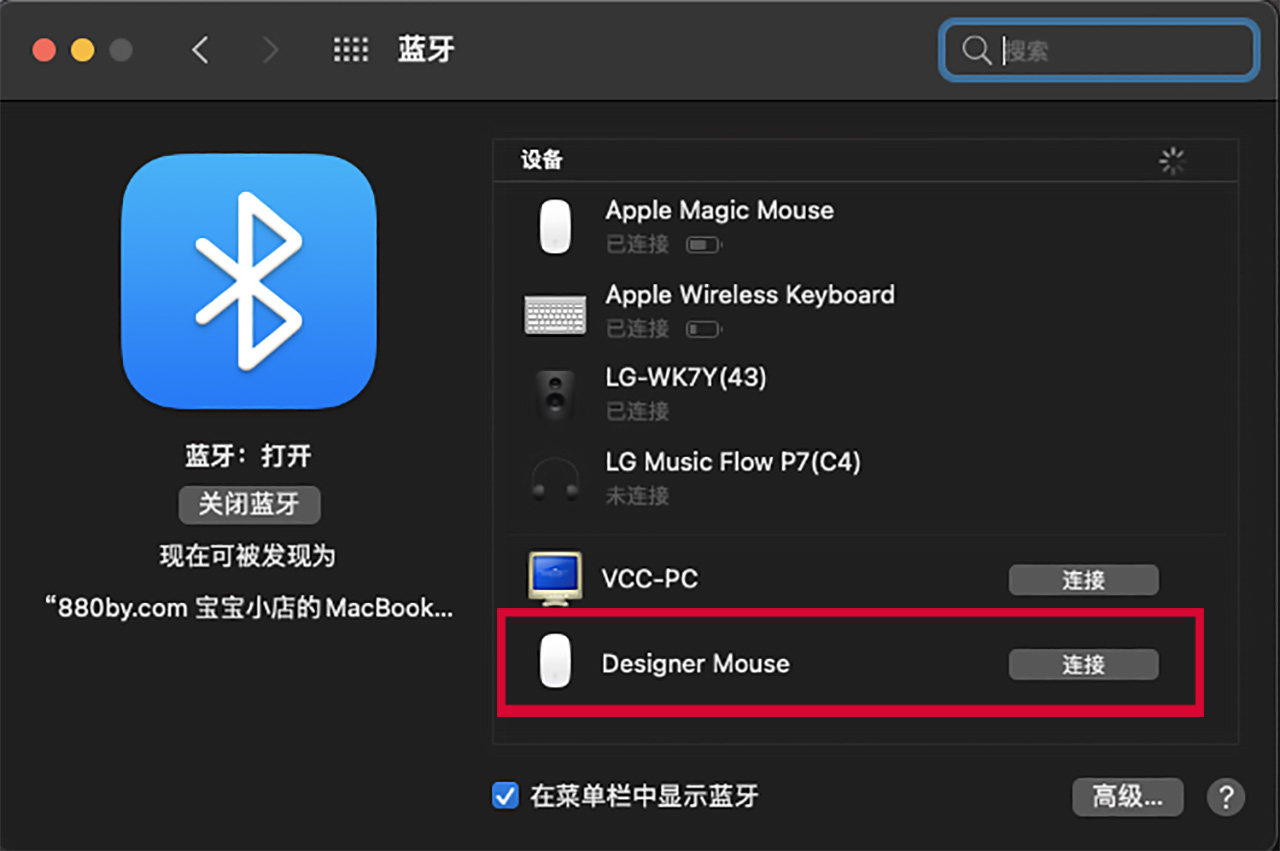Screen dimensions: 1280x851
Task: Go back with the left chevron
Action: click(x=200, y=50)
